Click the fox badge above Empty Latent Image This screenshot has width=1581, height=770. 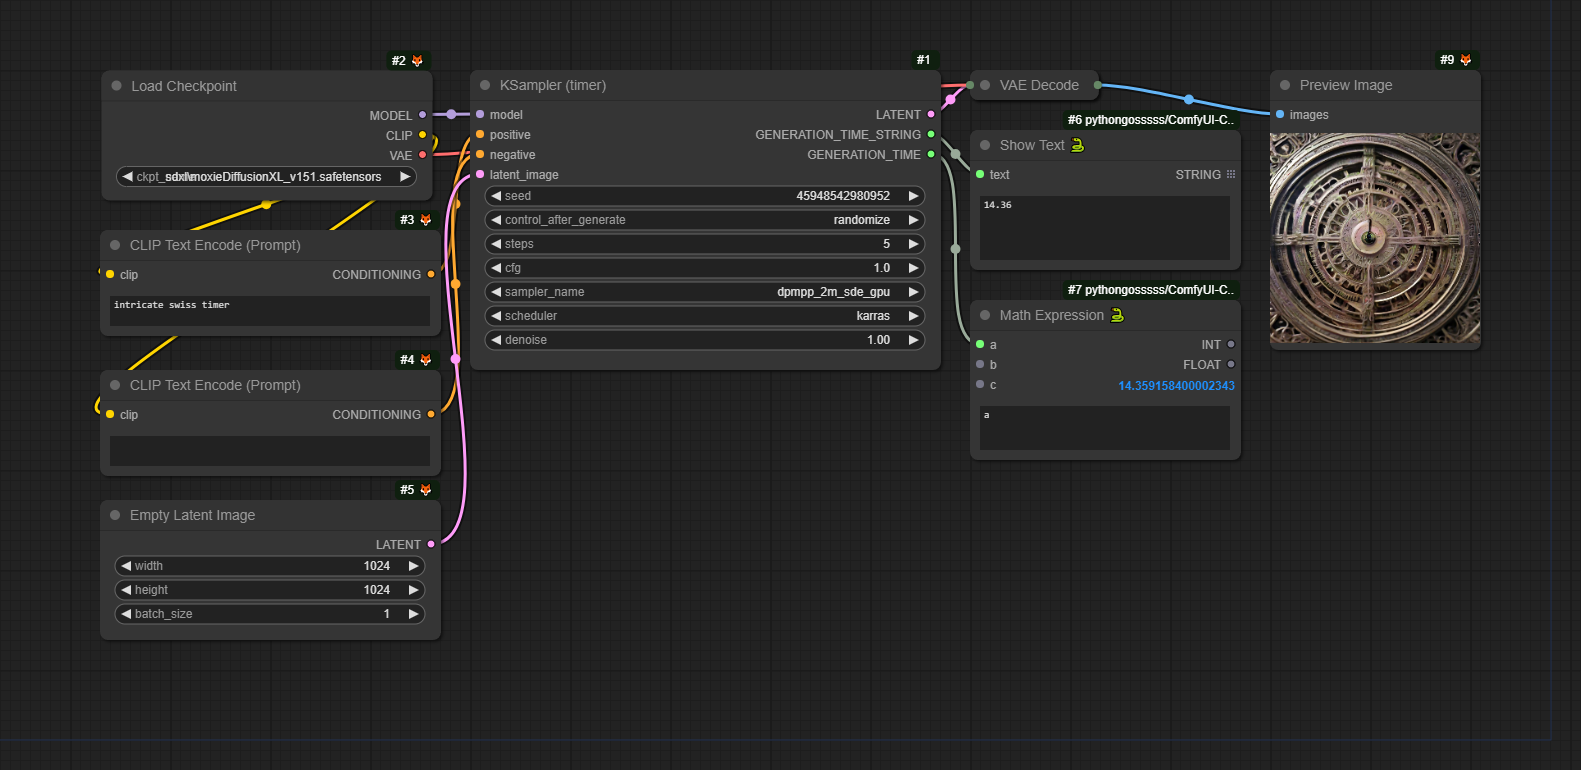click(x=426, y=490)
